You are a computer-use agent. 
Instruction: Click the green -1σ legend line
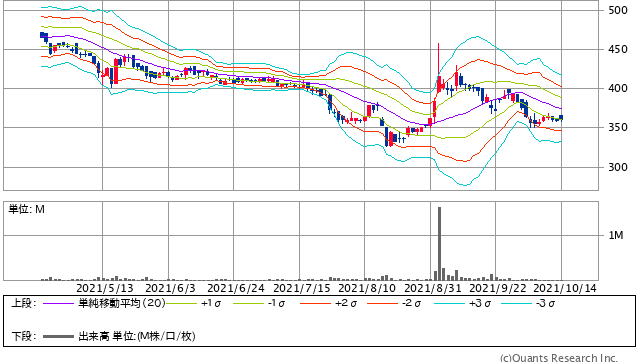248,303
